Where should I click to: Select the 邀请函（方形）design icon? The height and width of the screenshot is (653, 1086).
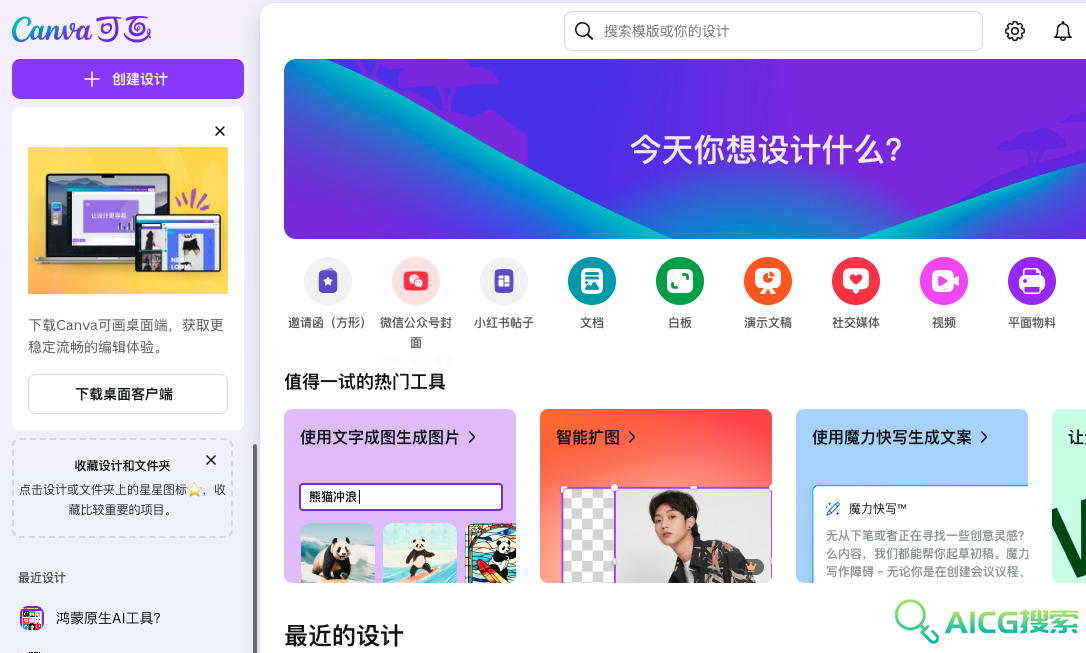pos(328,281)
